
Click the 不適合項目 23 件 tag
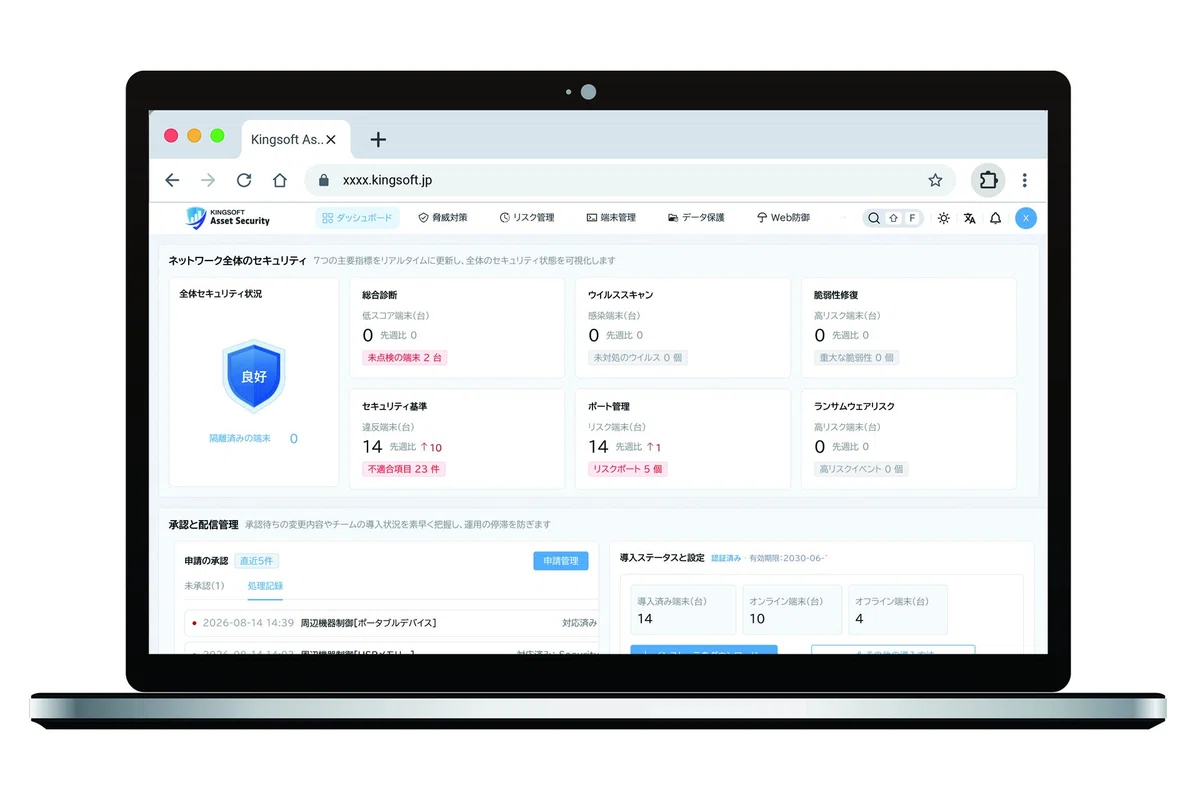point(403,469)
